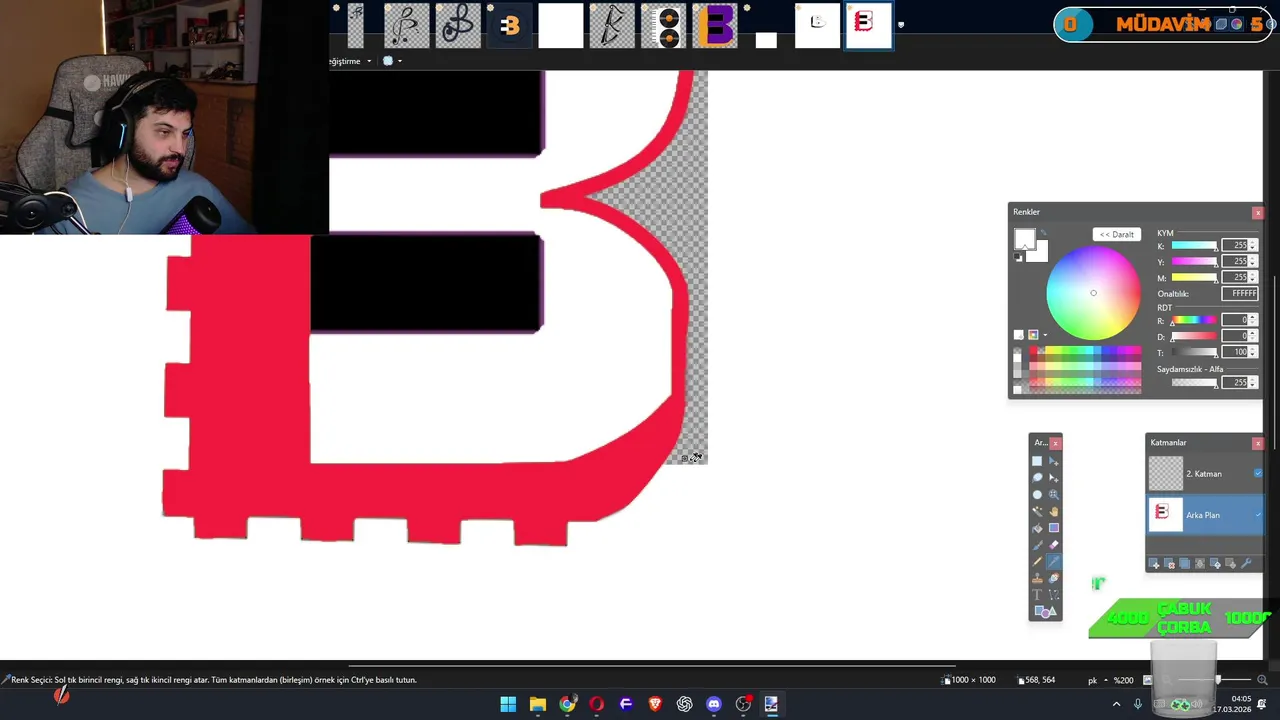Add a new layer in Katmanlar panel
This screenshot has height=720, width=1280.
1154,563
